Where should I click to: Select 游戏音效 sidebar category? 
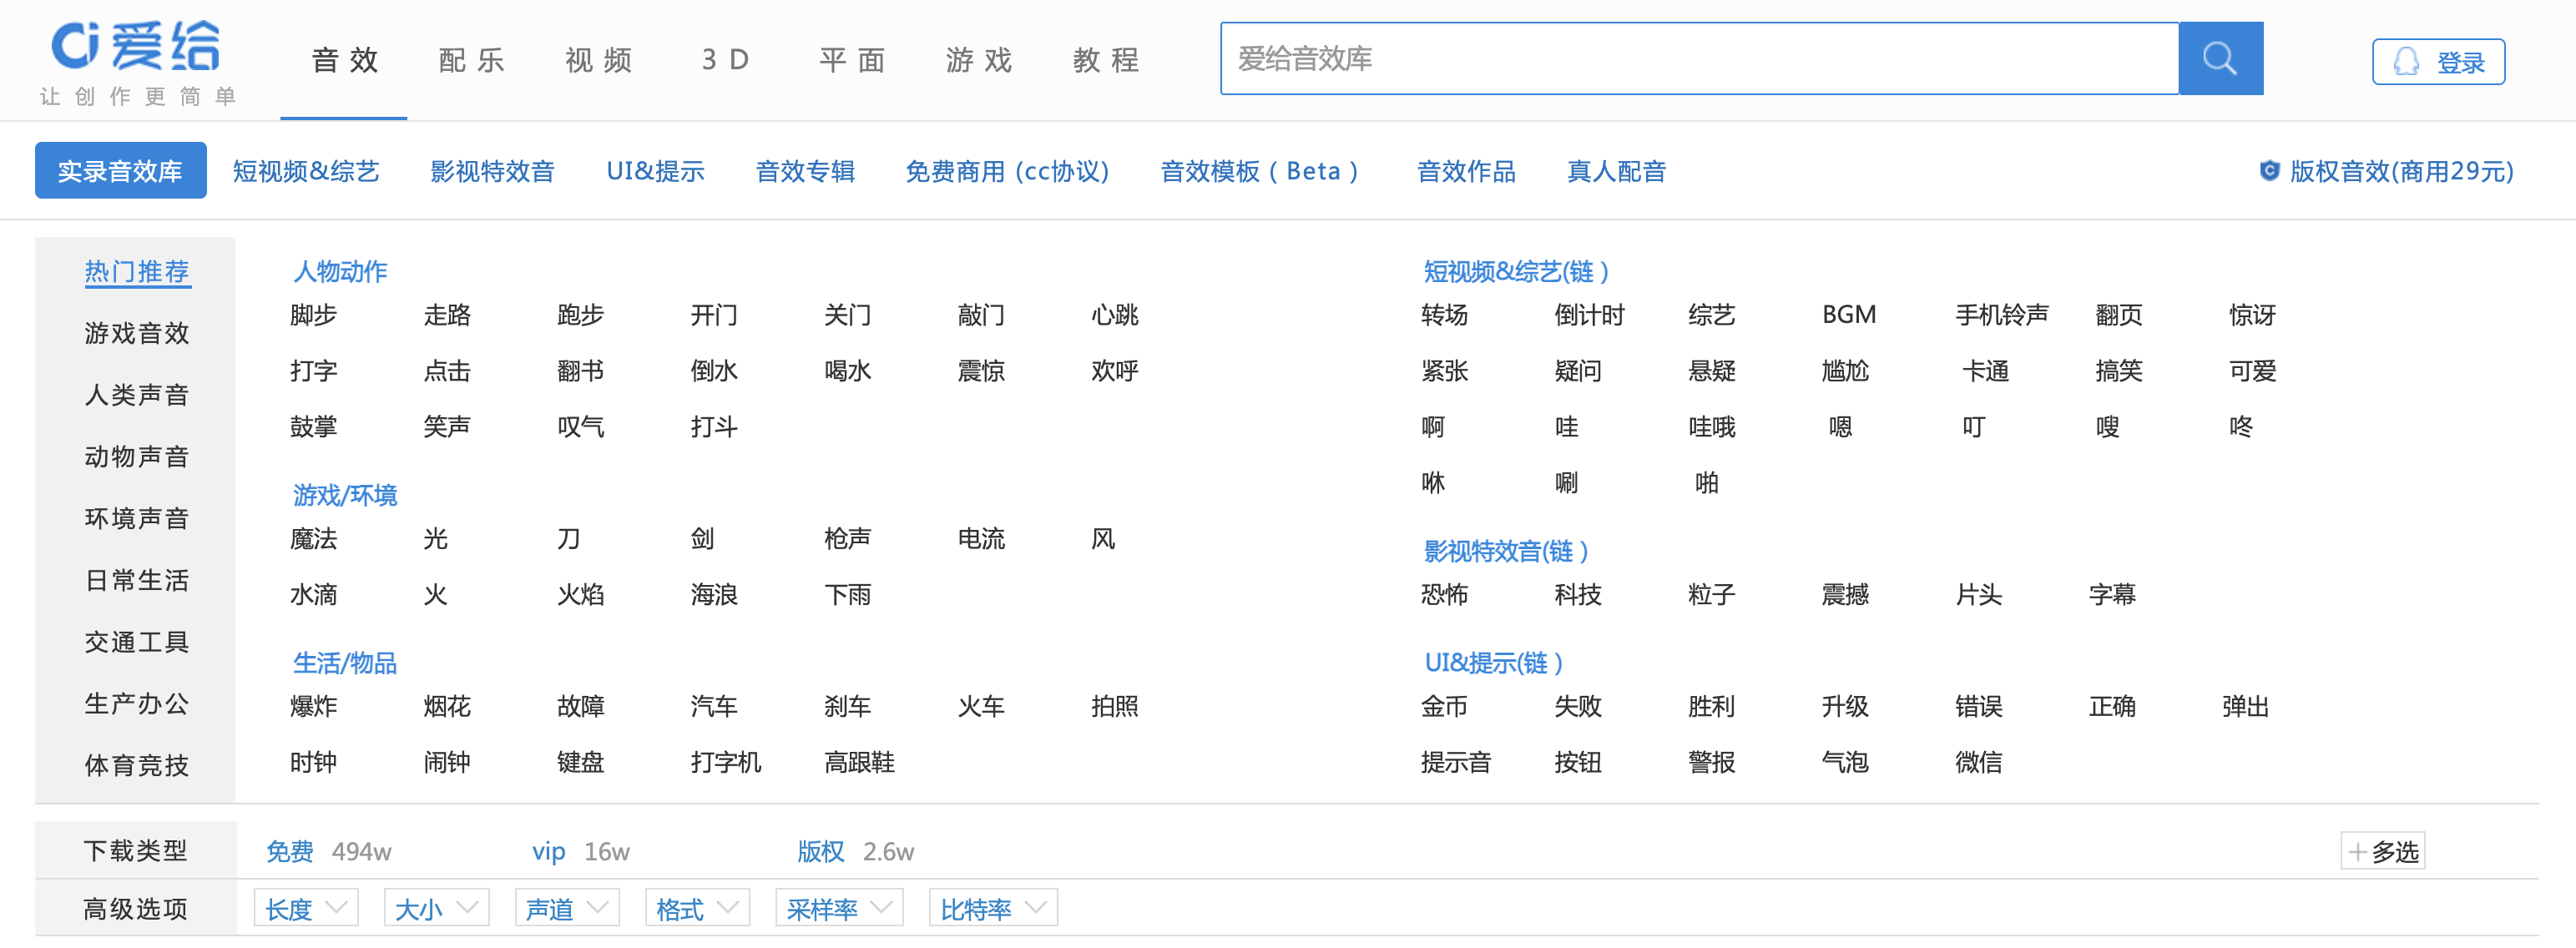137,333
